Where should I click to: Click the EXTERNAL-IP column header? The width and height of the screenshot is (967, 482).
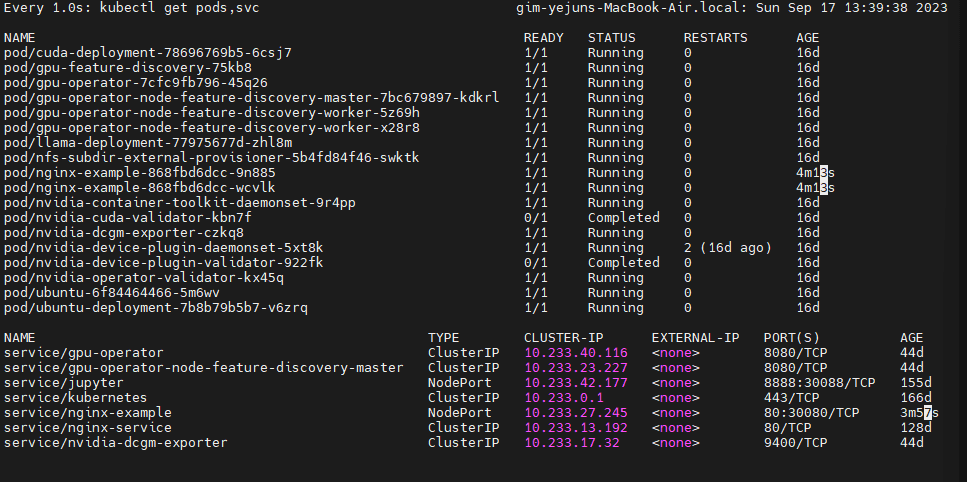tap(695, 338)
